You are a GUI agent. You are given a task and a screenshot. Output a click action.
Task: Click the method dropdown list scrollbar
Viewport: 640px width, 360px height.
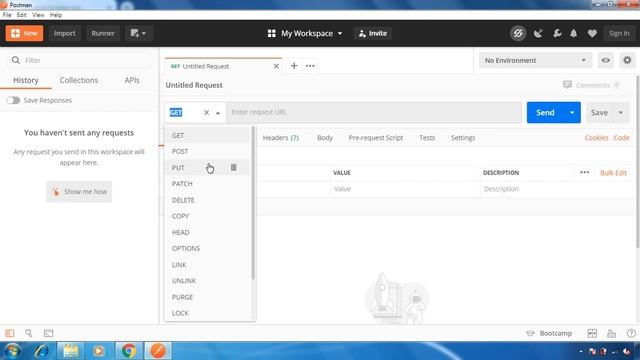coord(253,203)
